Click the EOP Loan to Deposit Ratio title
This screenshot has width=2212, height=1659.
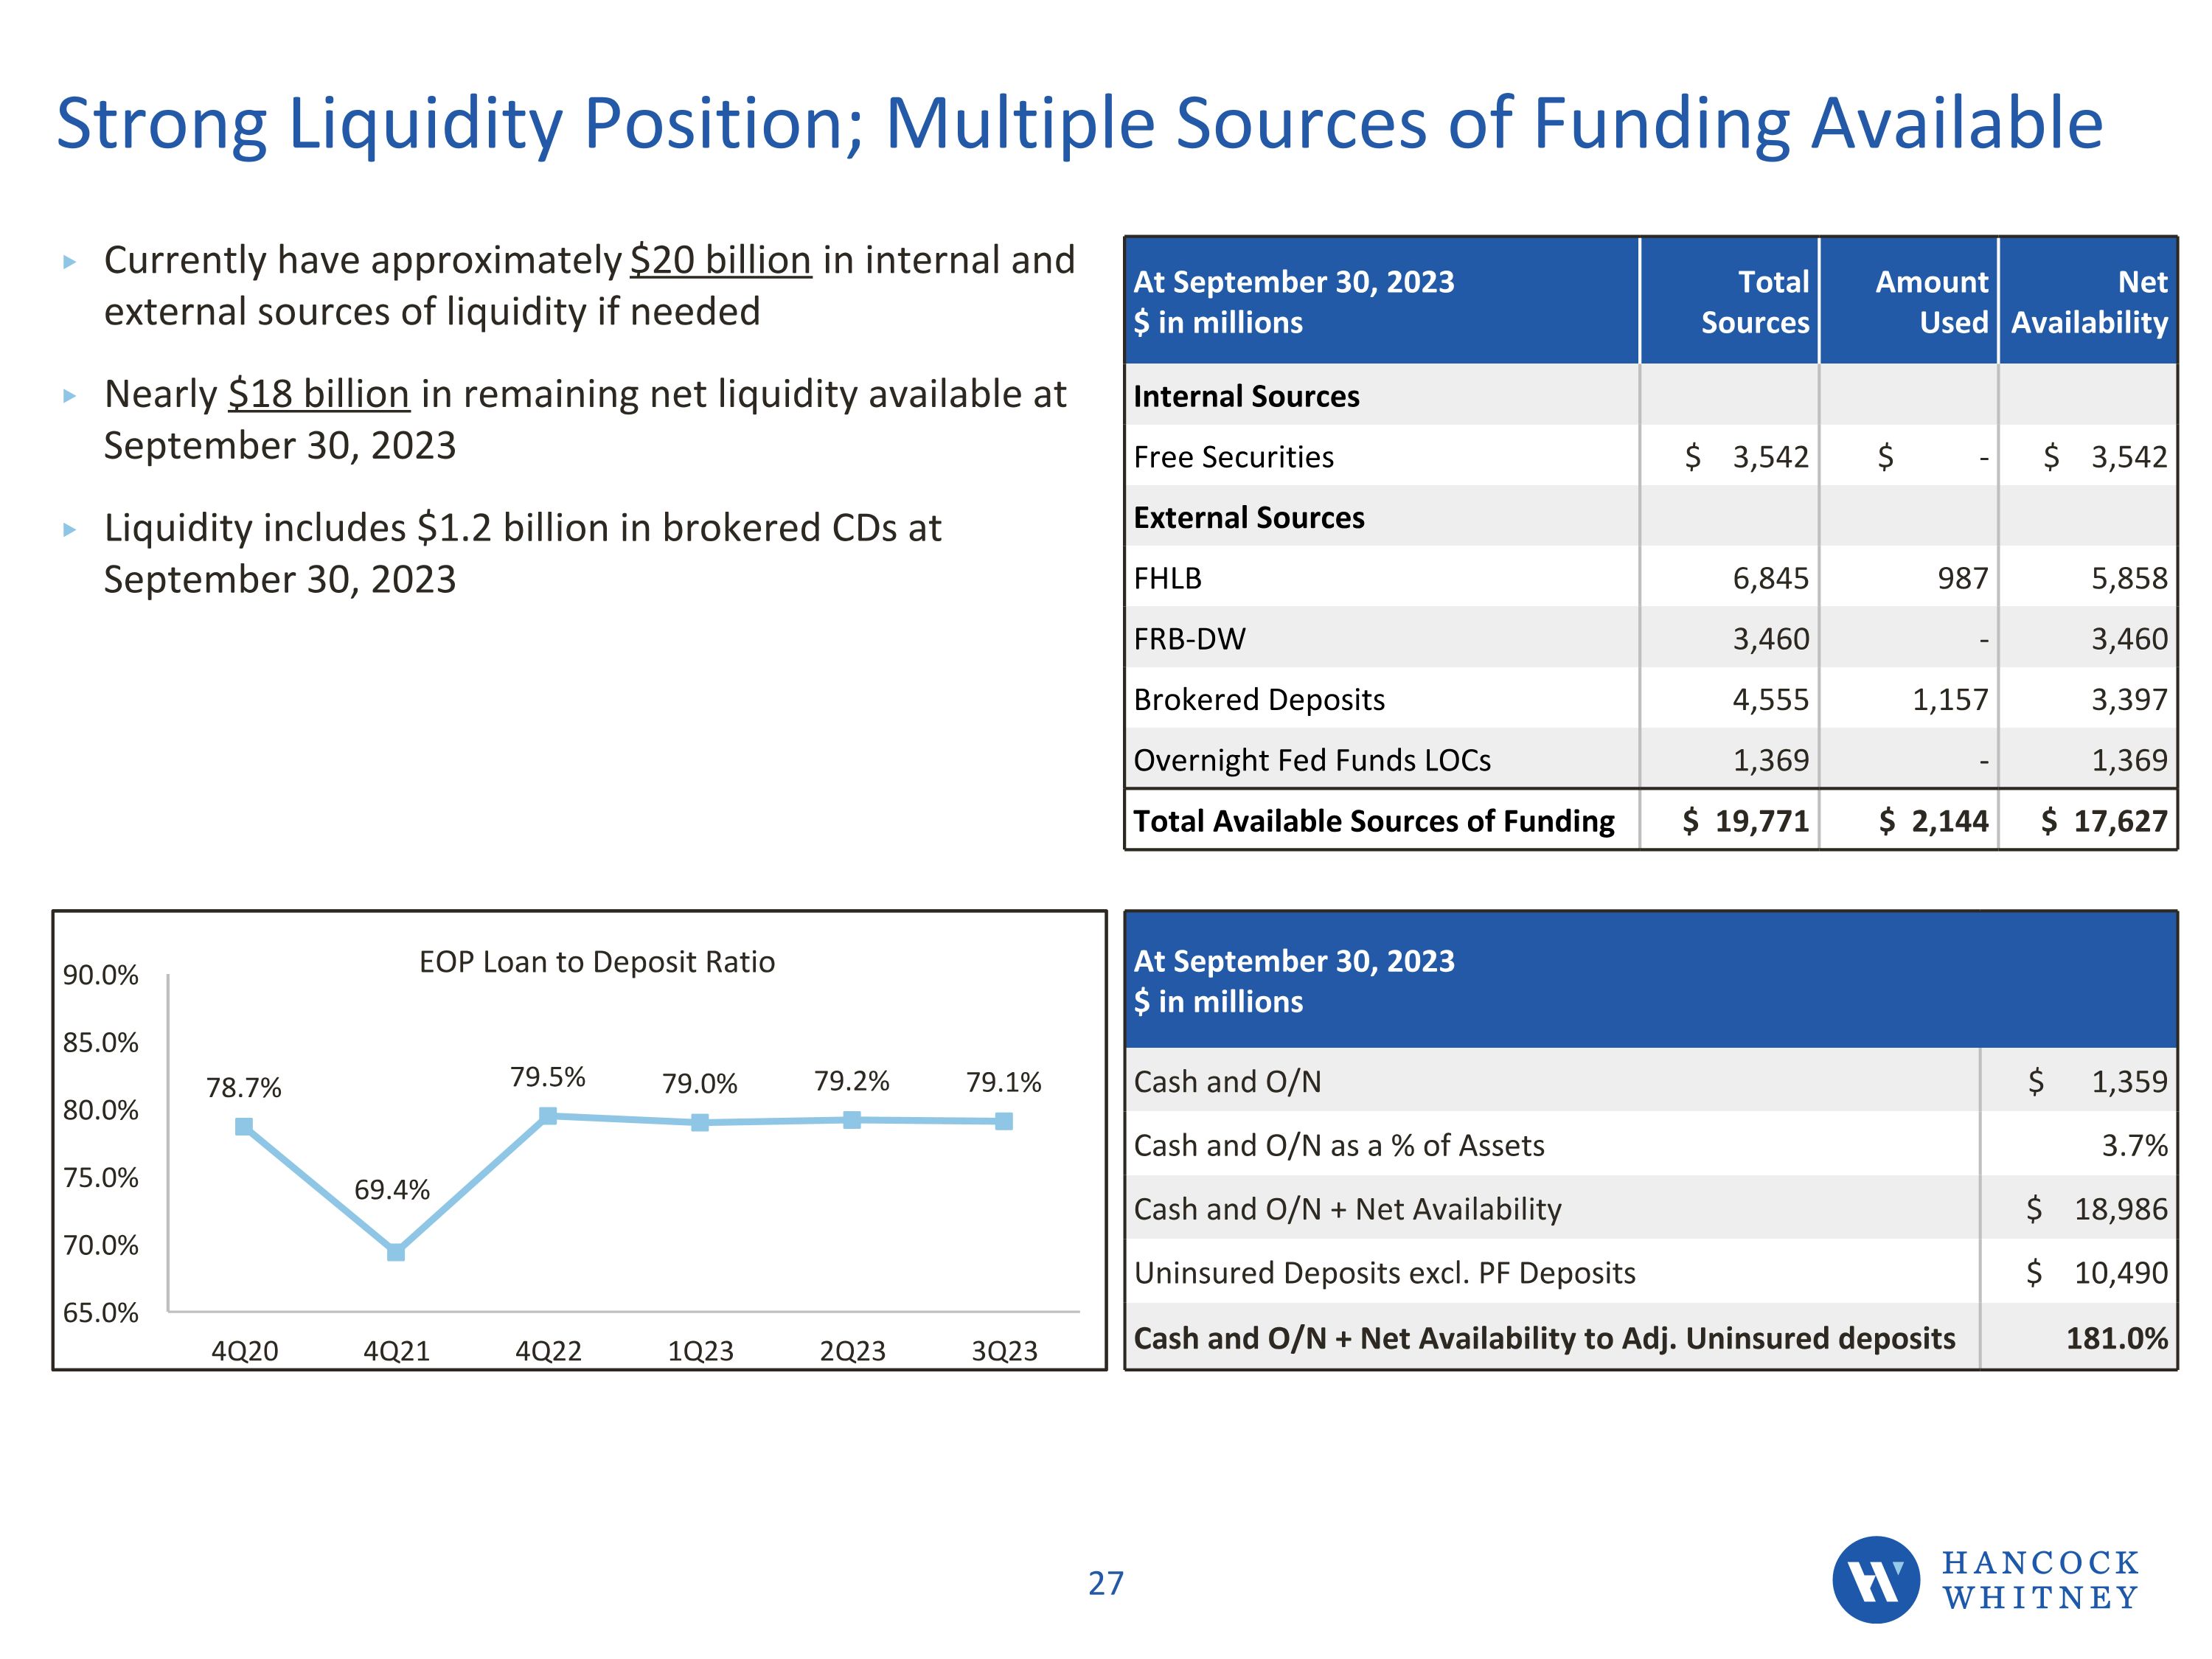pos(597,962)
